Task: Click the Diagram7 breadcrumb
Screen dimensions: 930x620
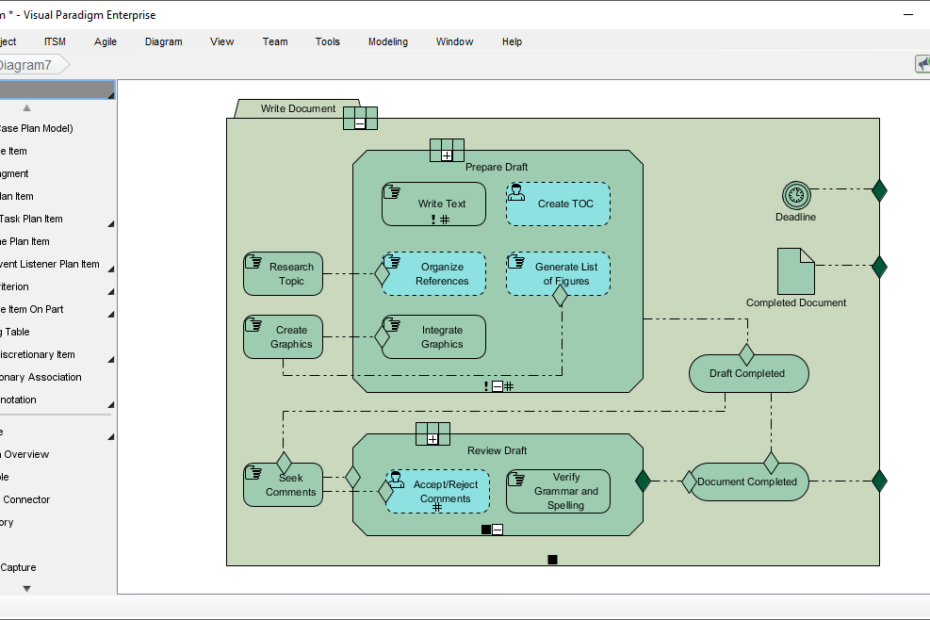Action: coord(26,65)
